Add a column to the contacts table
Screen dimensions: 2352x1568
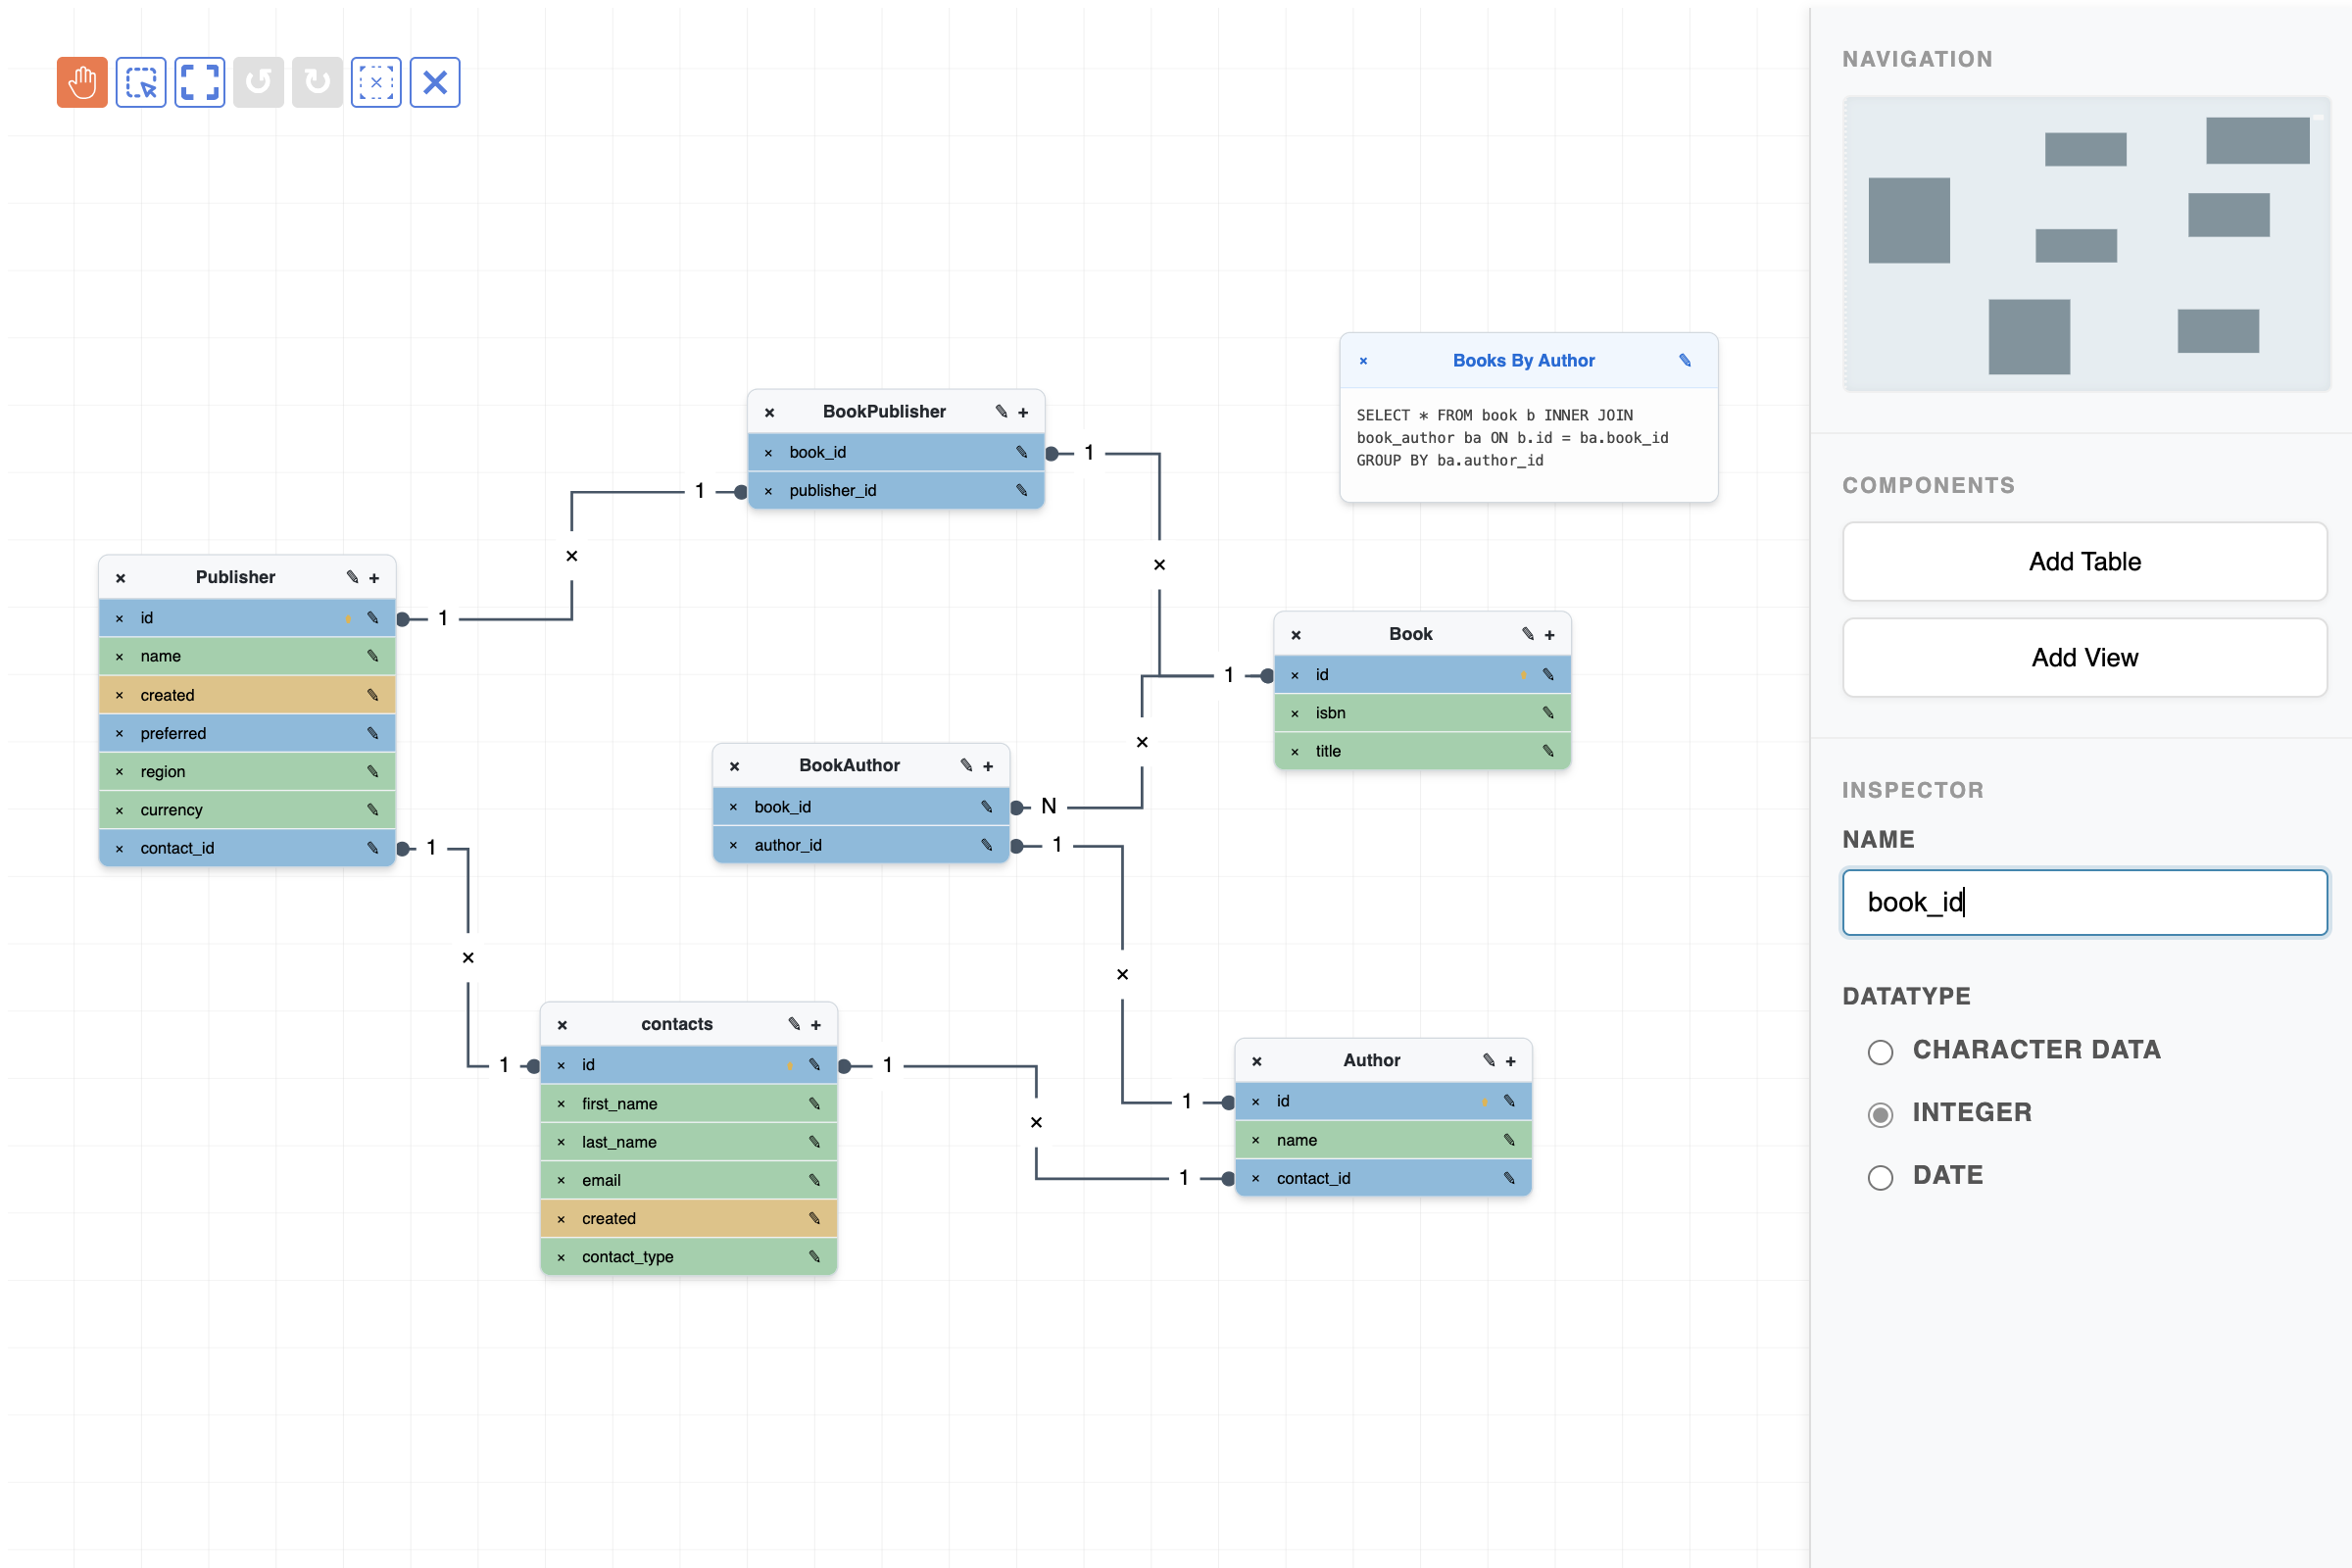(816, 1025)
